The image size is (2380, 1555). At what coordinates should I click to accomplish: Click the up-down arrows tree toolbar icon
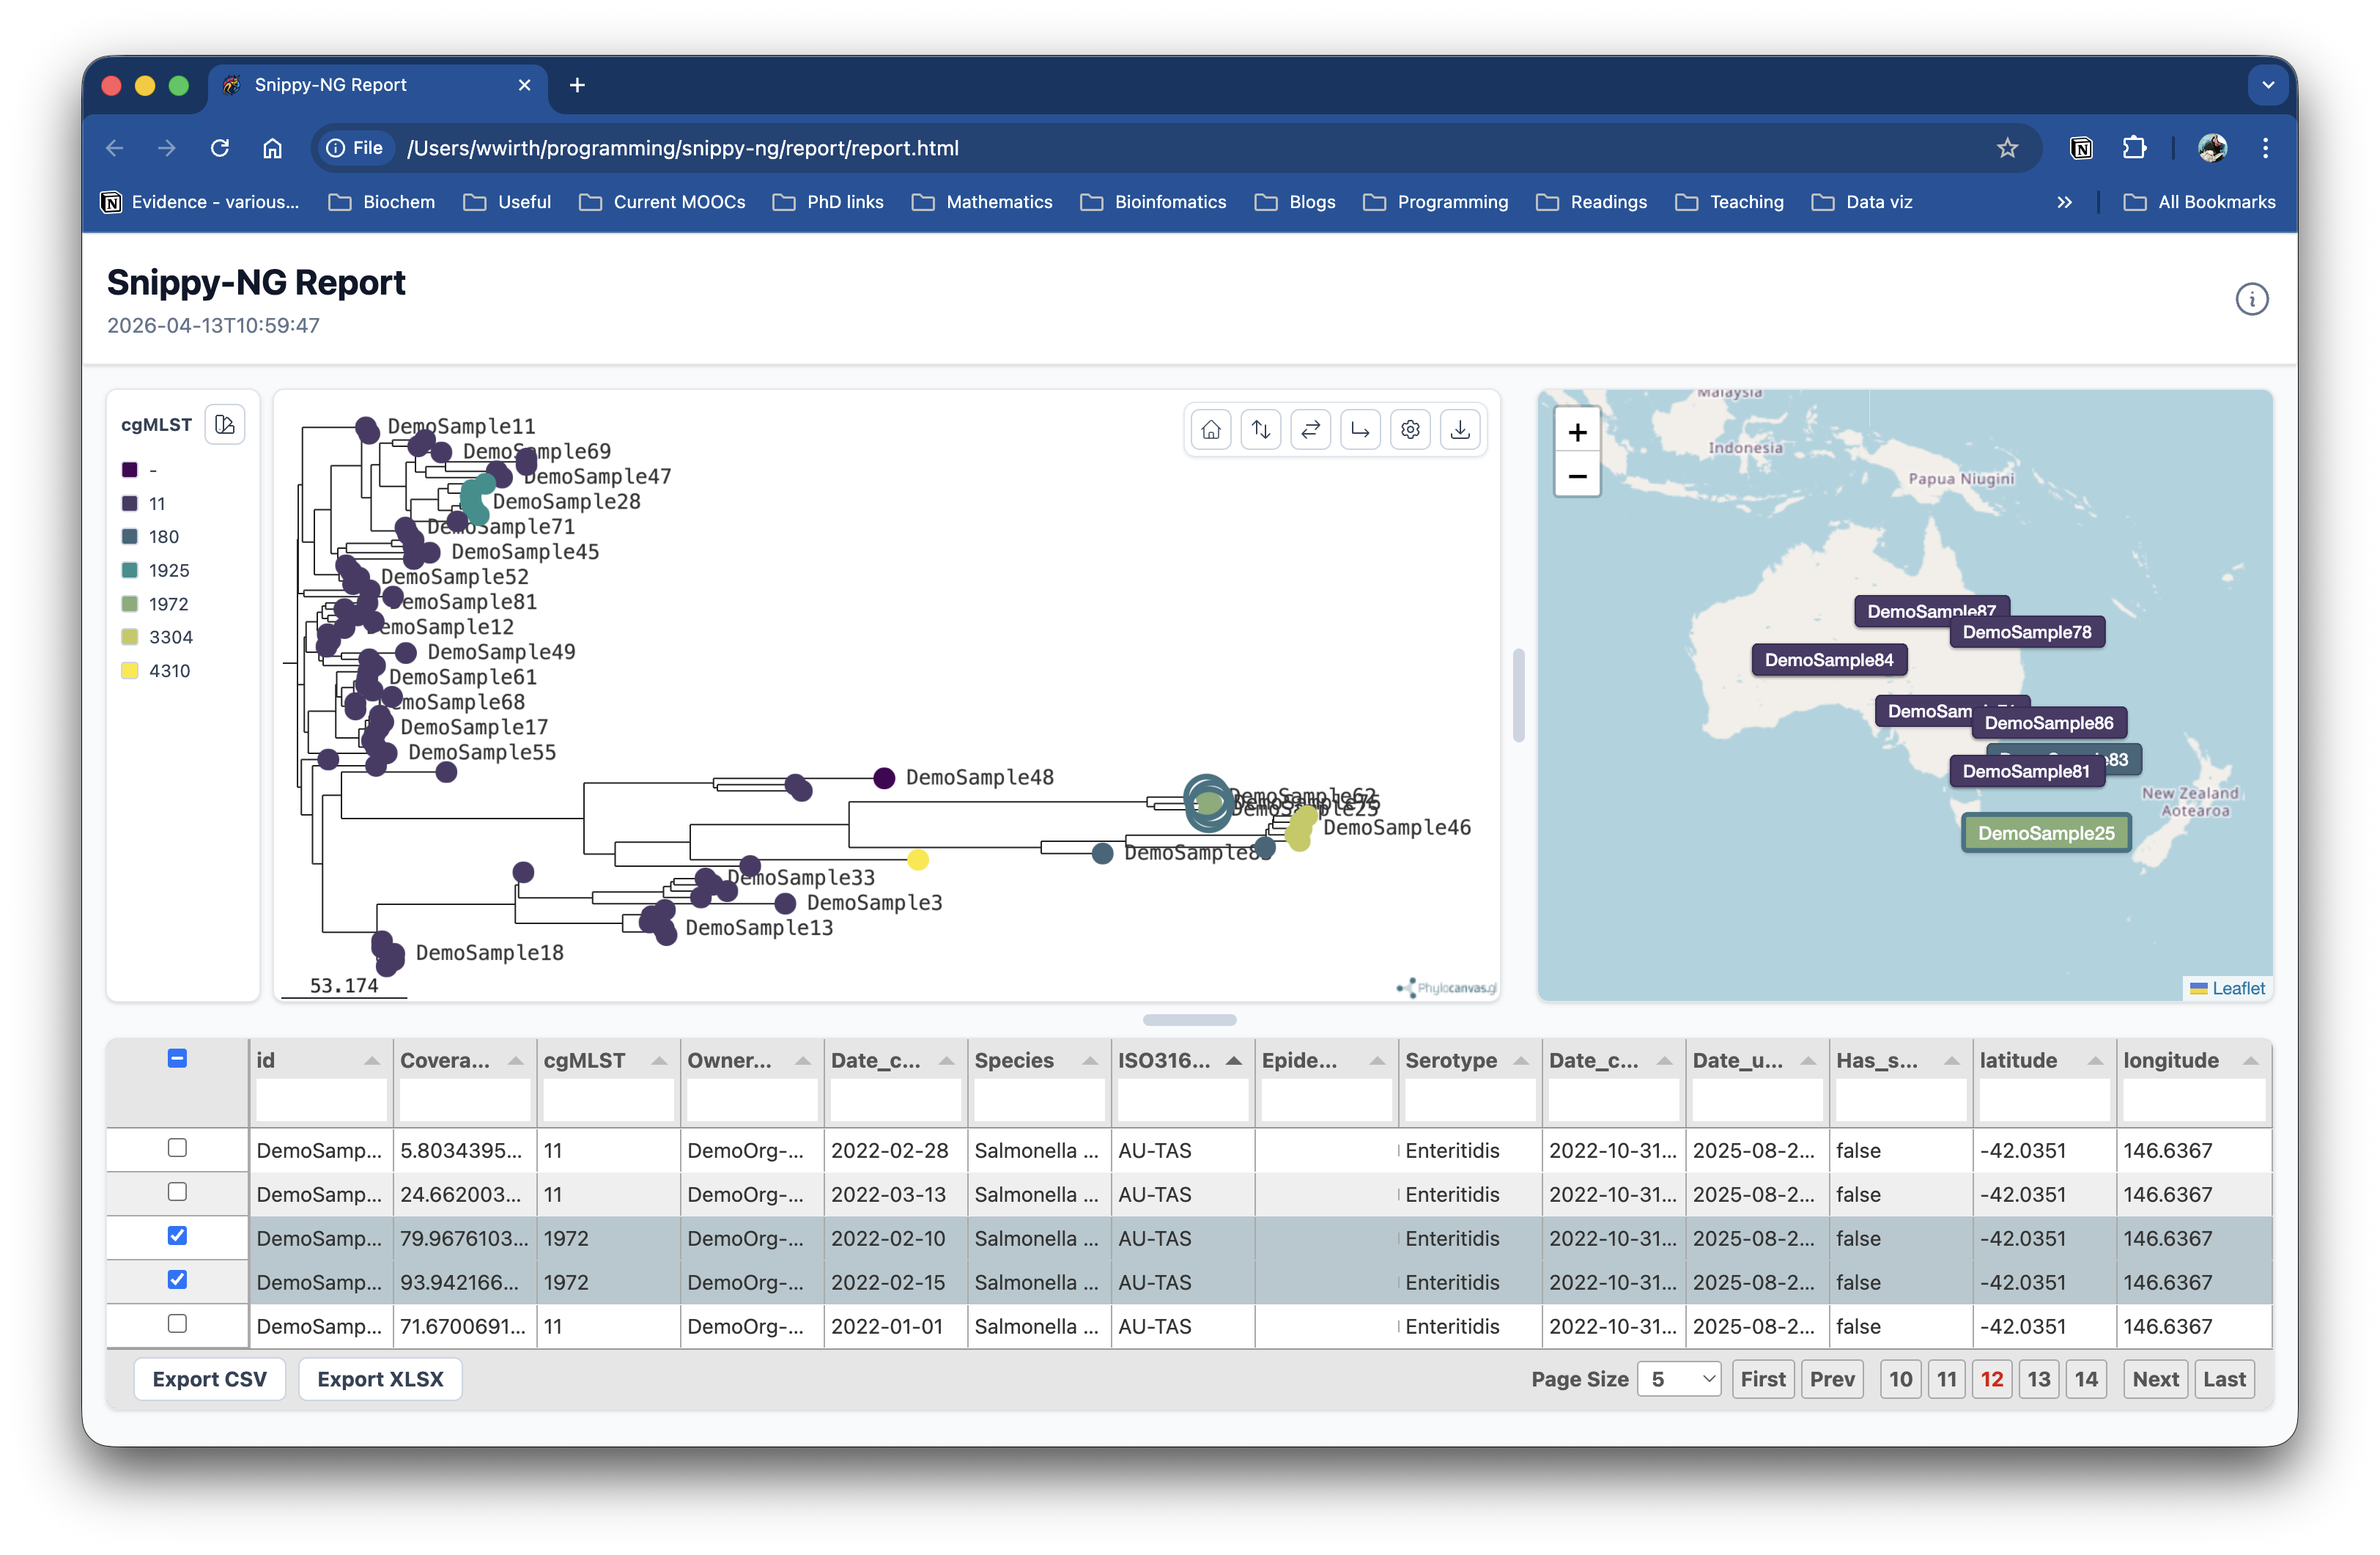coord(1260,430)
